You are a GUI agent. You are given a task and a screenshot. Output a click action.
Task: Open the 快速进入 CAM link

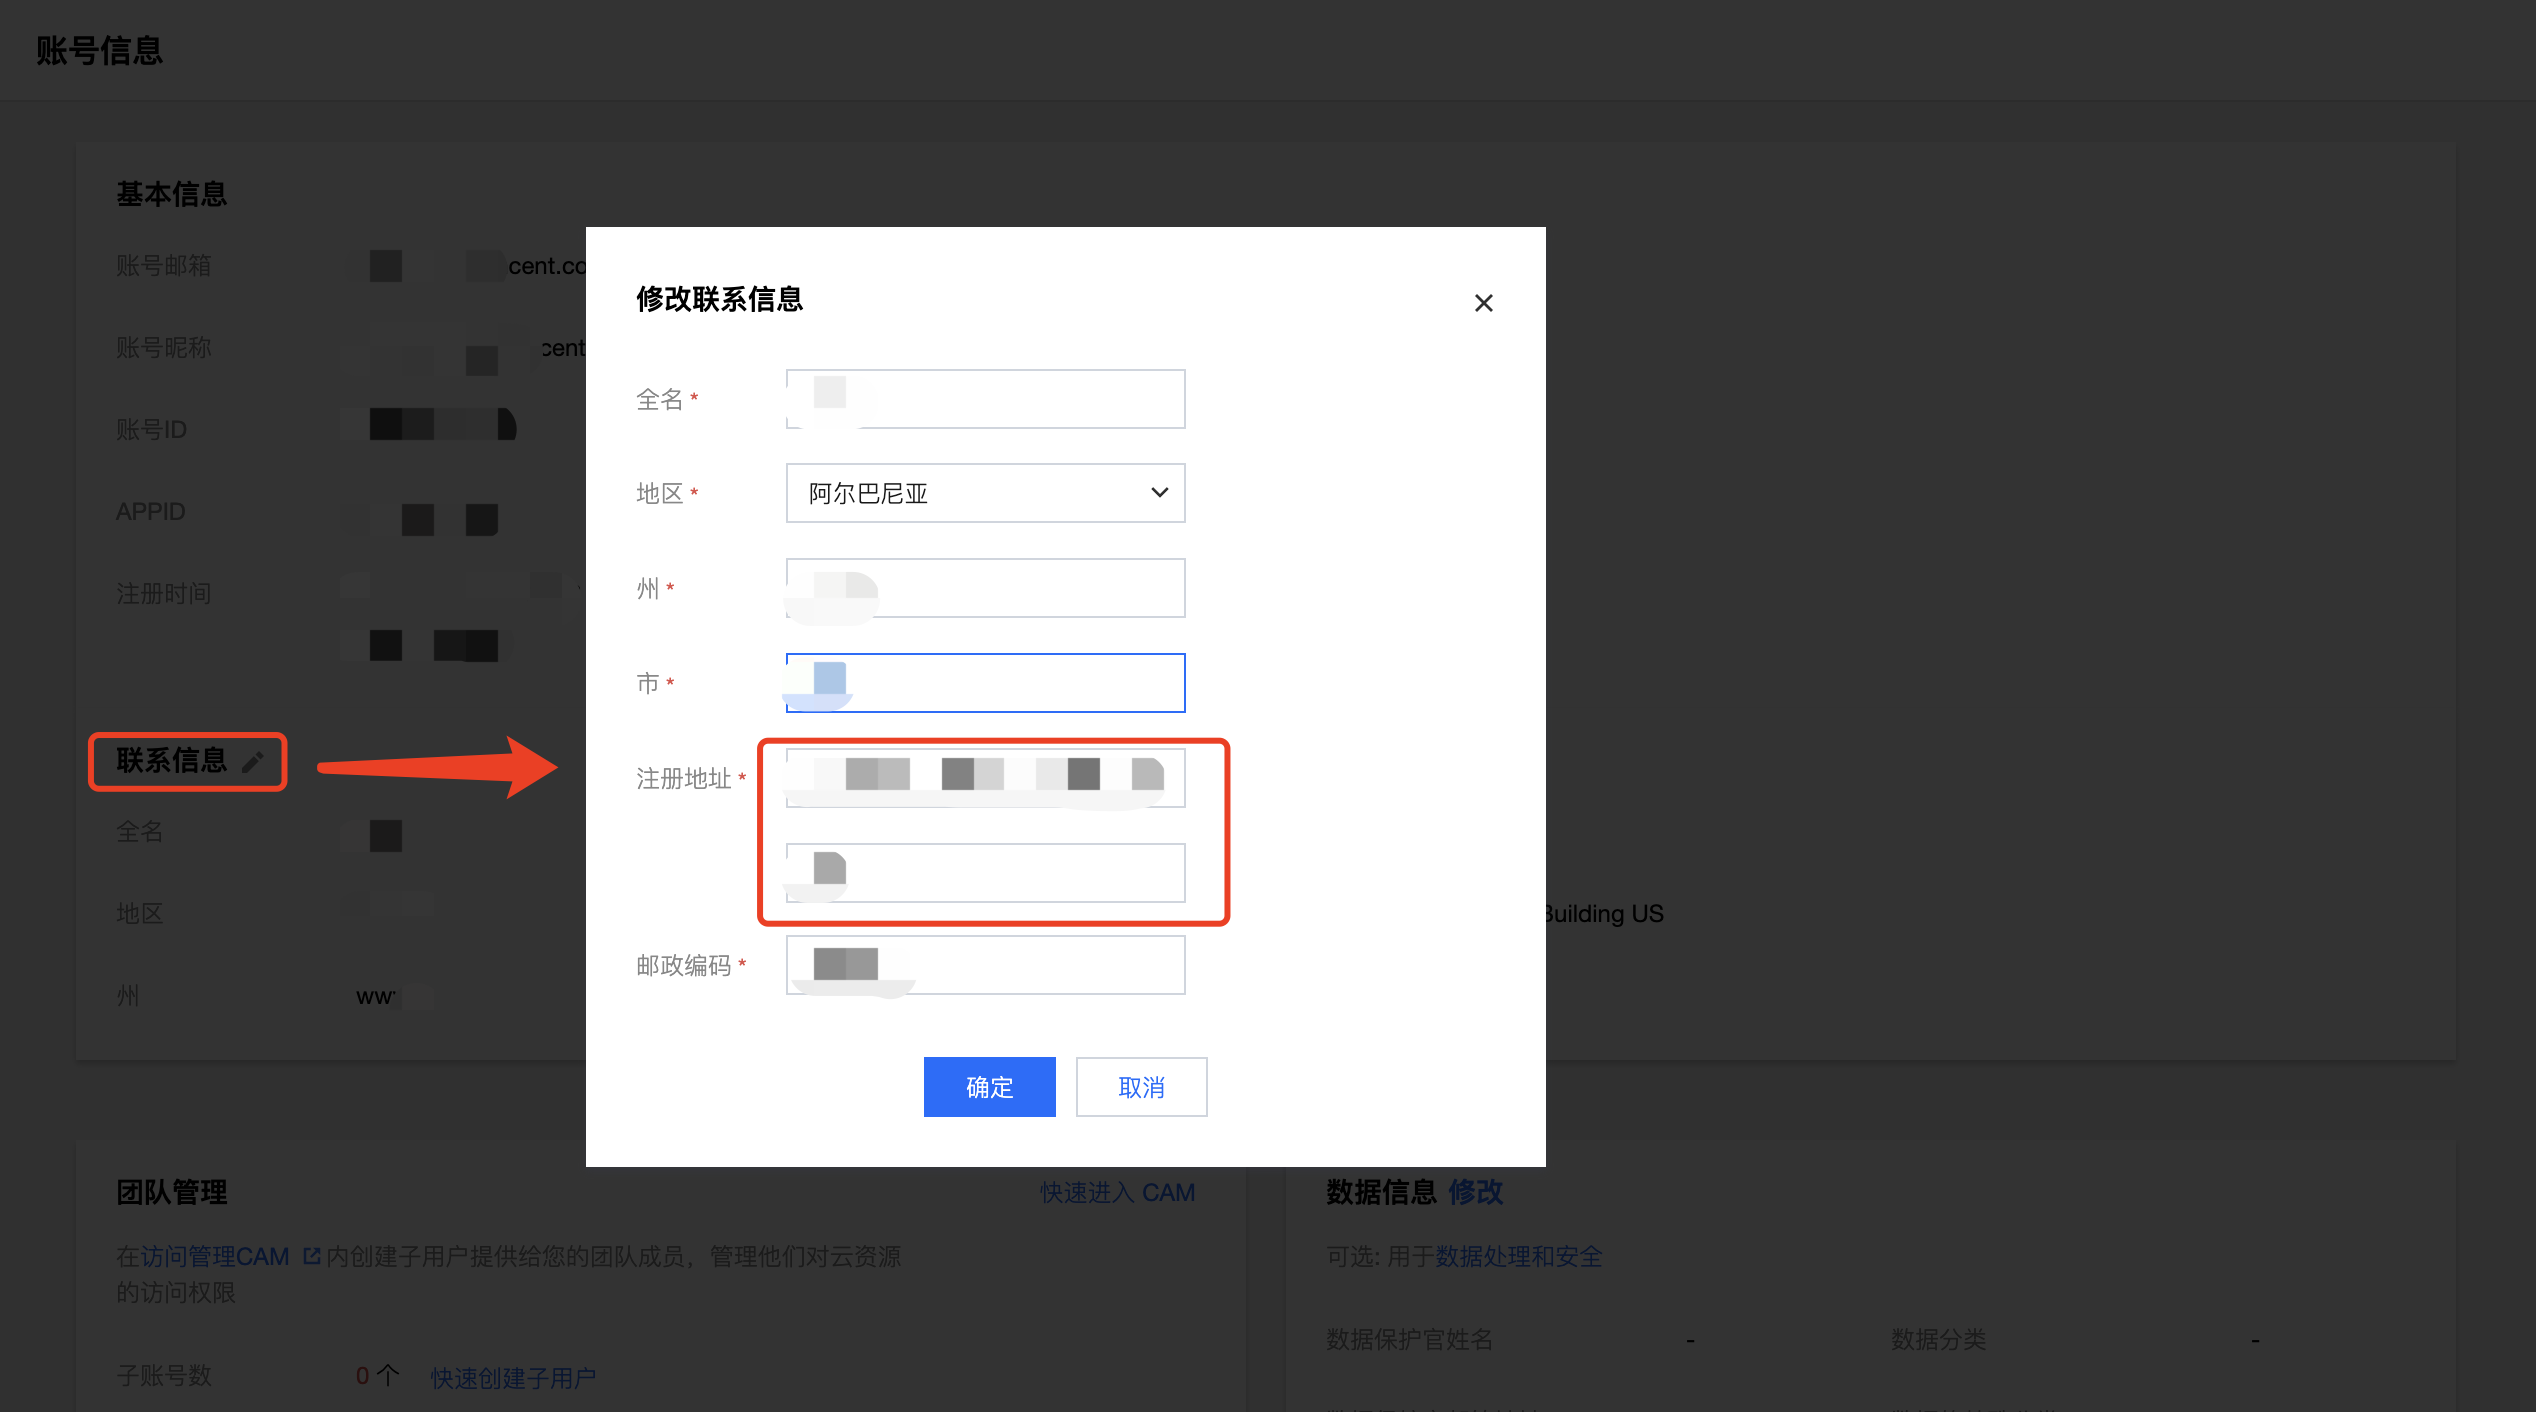(x=1117, y=1192)
